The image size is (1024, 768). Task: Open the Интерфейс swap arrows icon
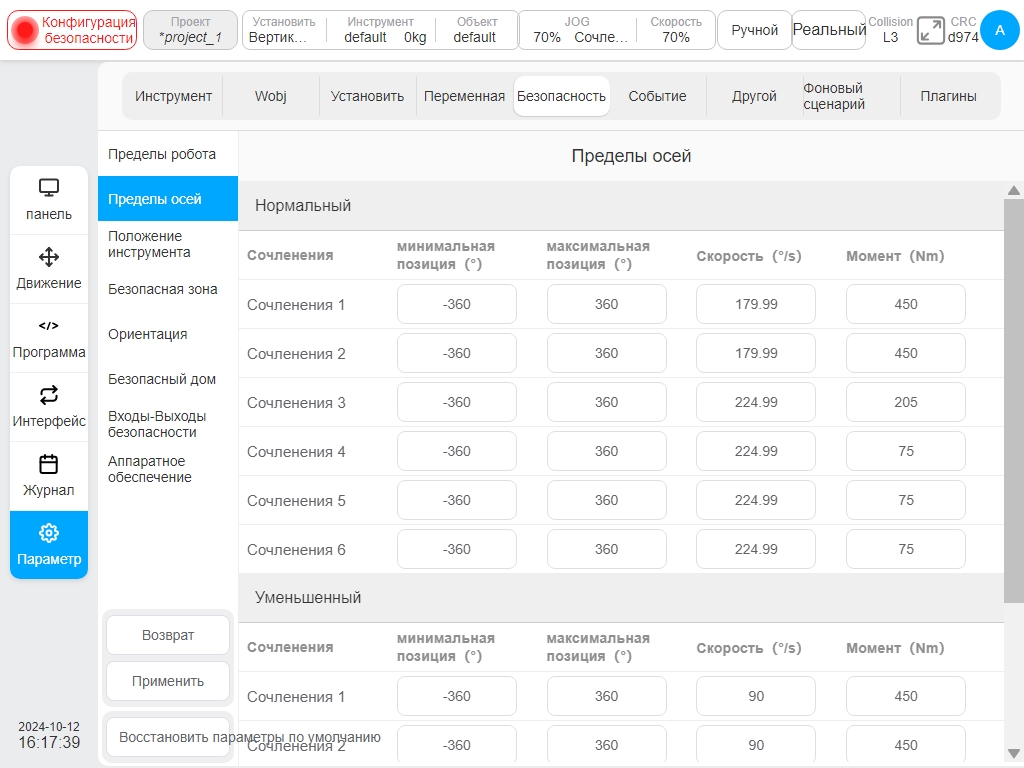(49, 395)
